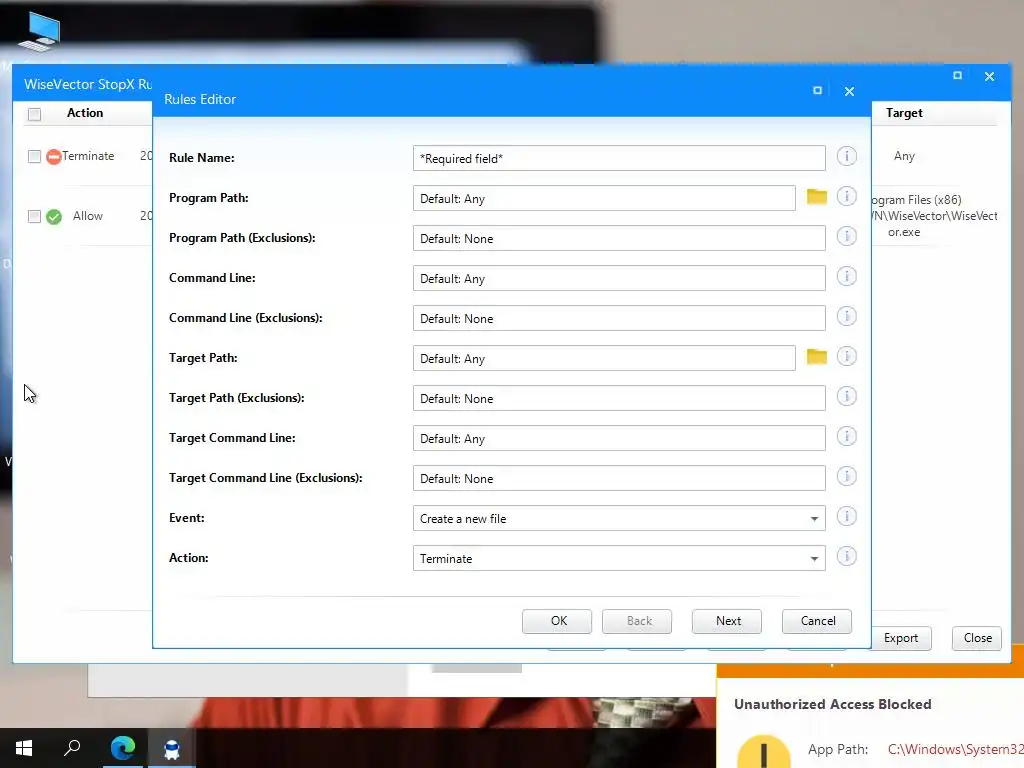Click the 'Any' target cell
Screen dimensions: 1024x768
904,156
